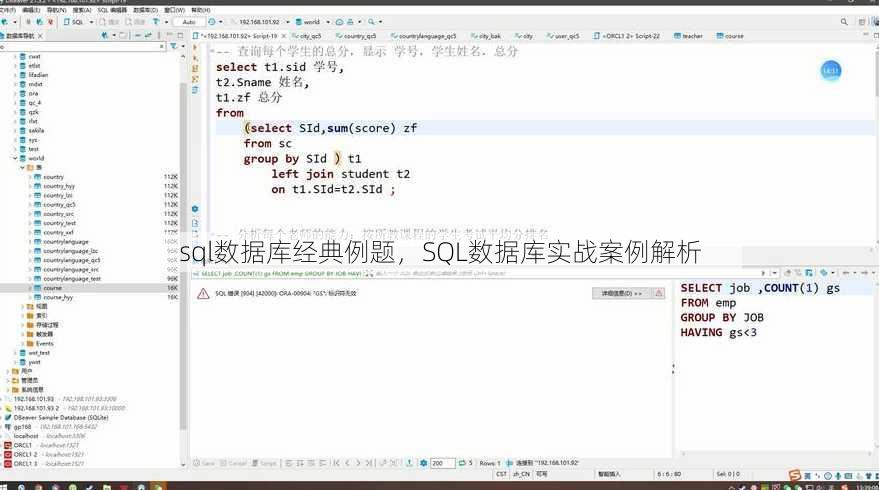879x490 pixels.
Task: Click the max rows field showing 200
Action: (442, 463)
